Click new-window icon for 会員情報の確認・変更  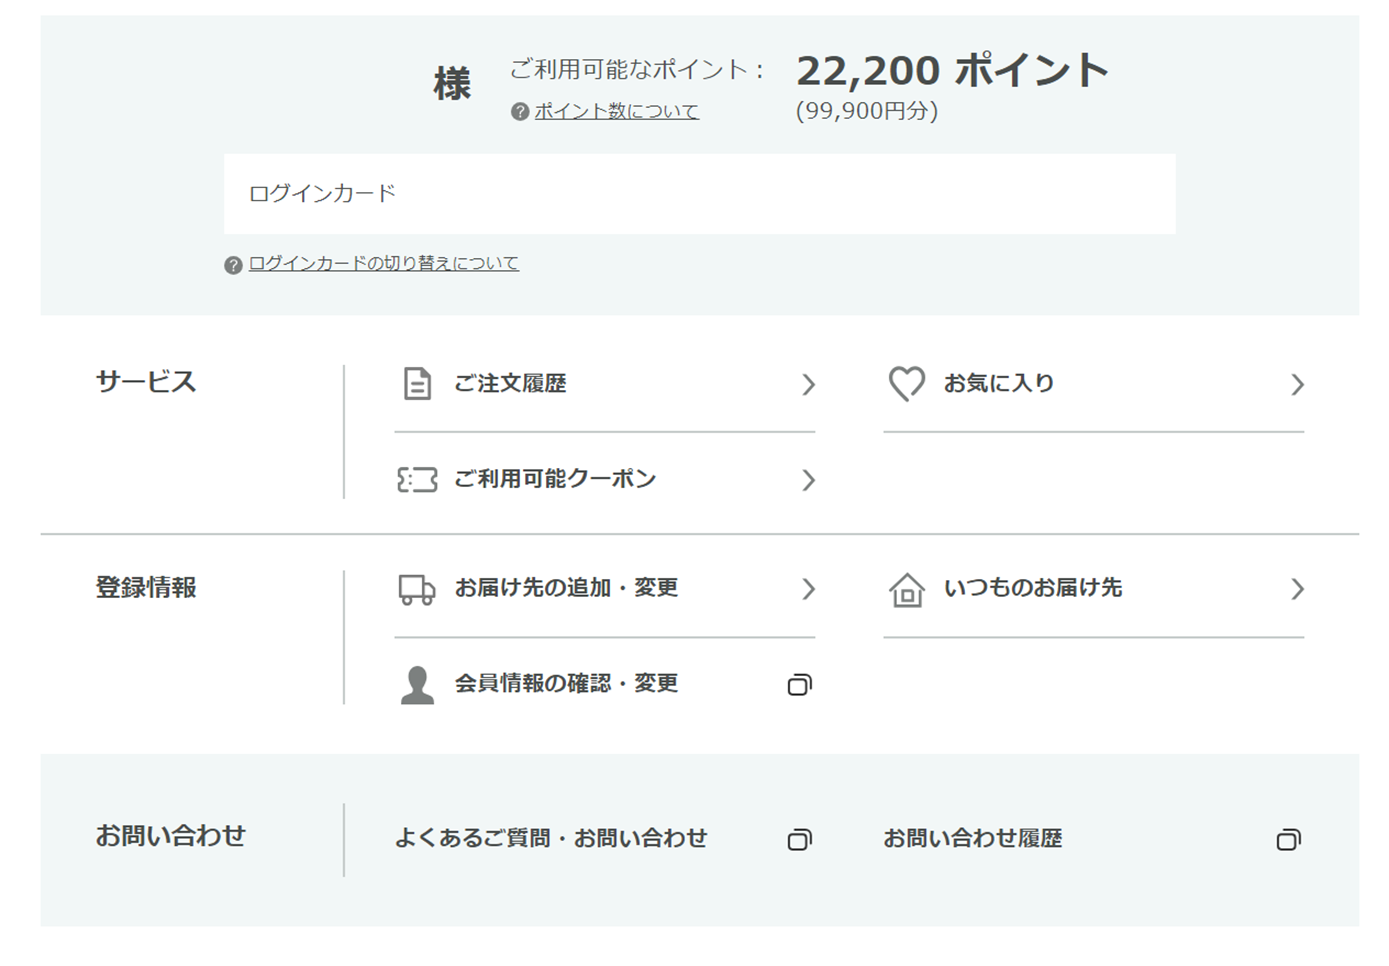799,685
